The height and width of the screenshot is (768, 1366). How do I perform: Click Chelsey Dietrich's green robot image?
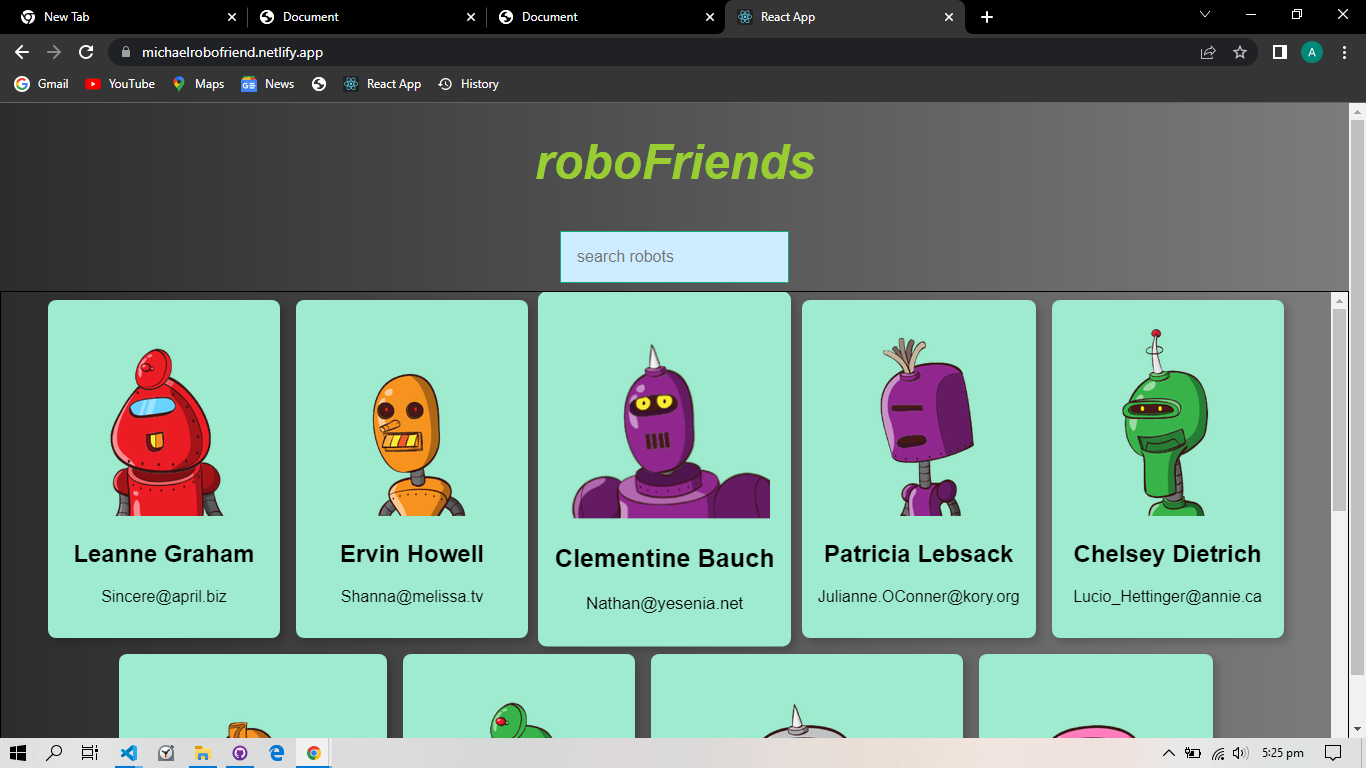click(1166, 421)
